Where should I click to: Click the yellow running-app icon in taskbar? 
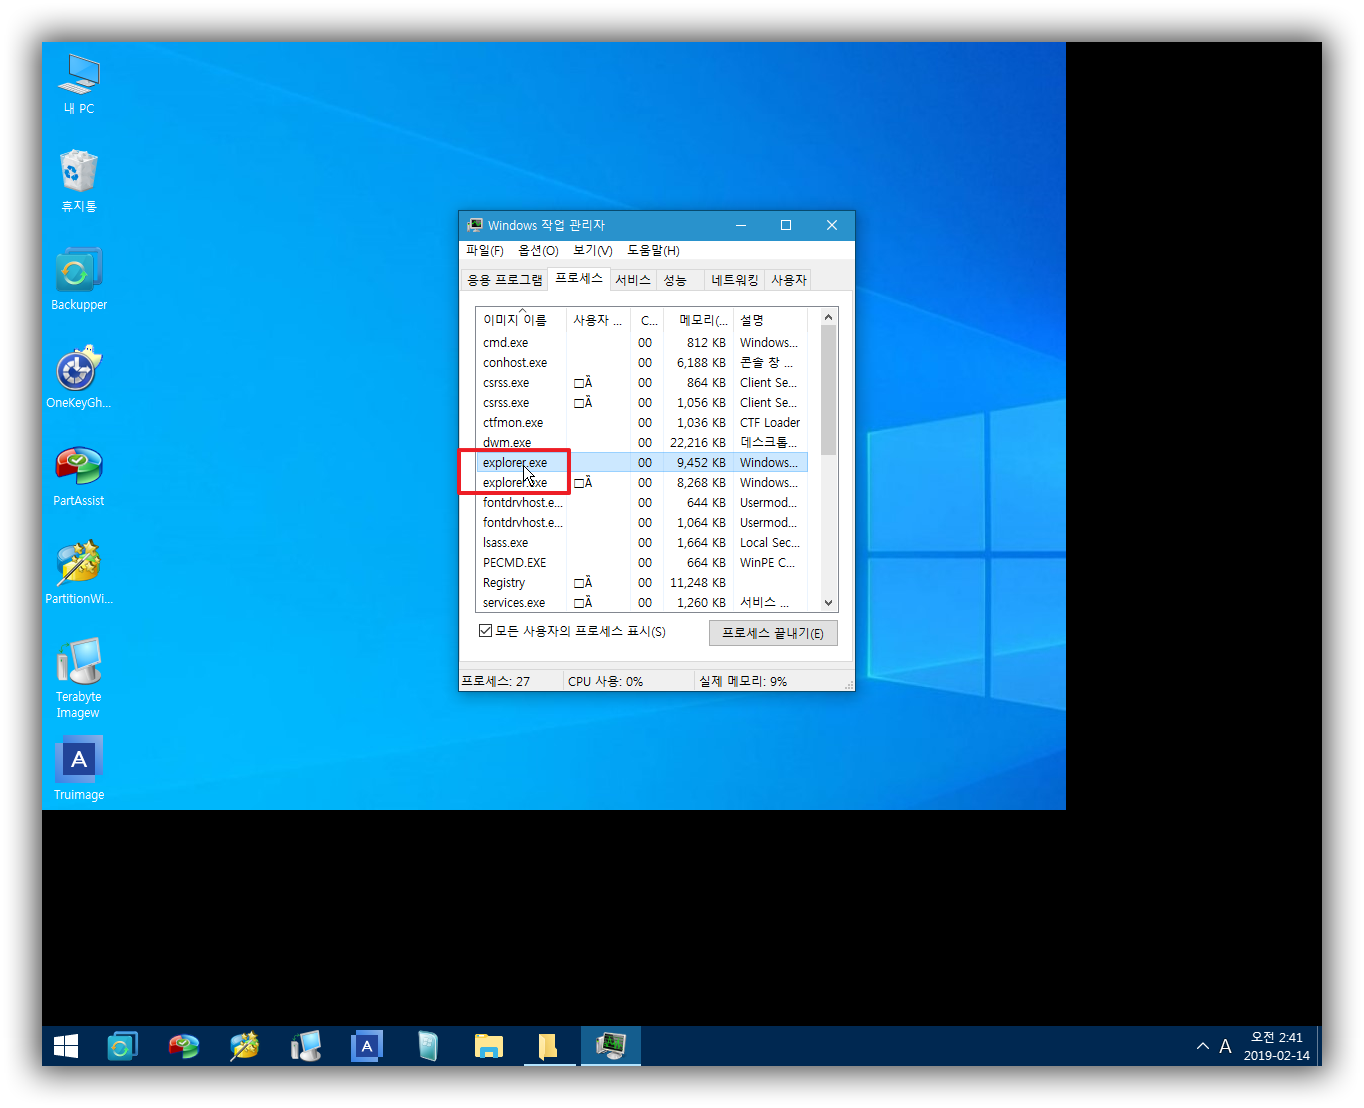[x=549, y=1046]
